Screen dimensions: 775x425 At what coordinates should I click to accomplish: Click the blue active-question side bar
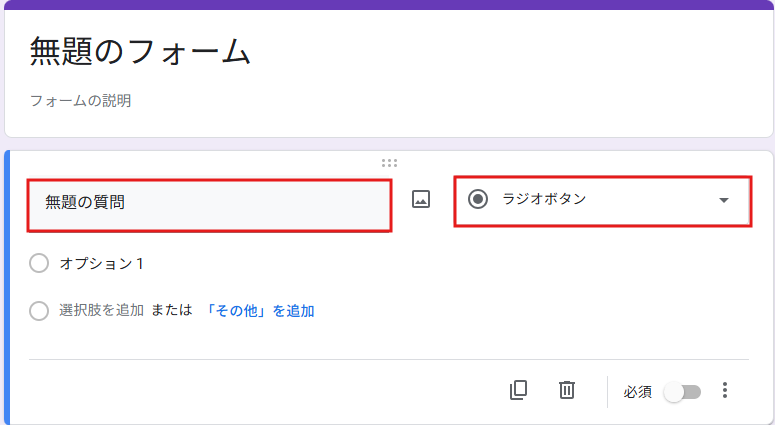point(7,288)
